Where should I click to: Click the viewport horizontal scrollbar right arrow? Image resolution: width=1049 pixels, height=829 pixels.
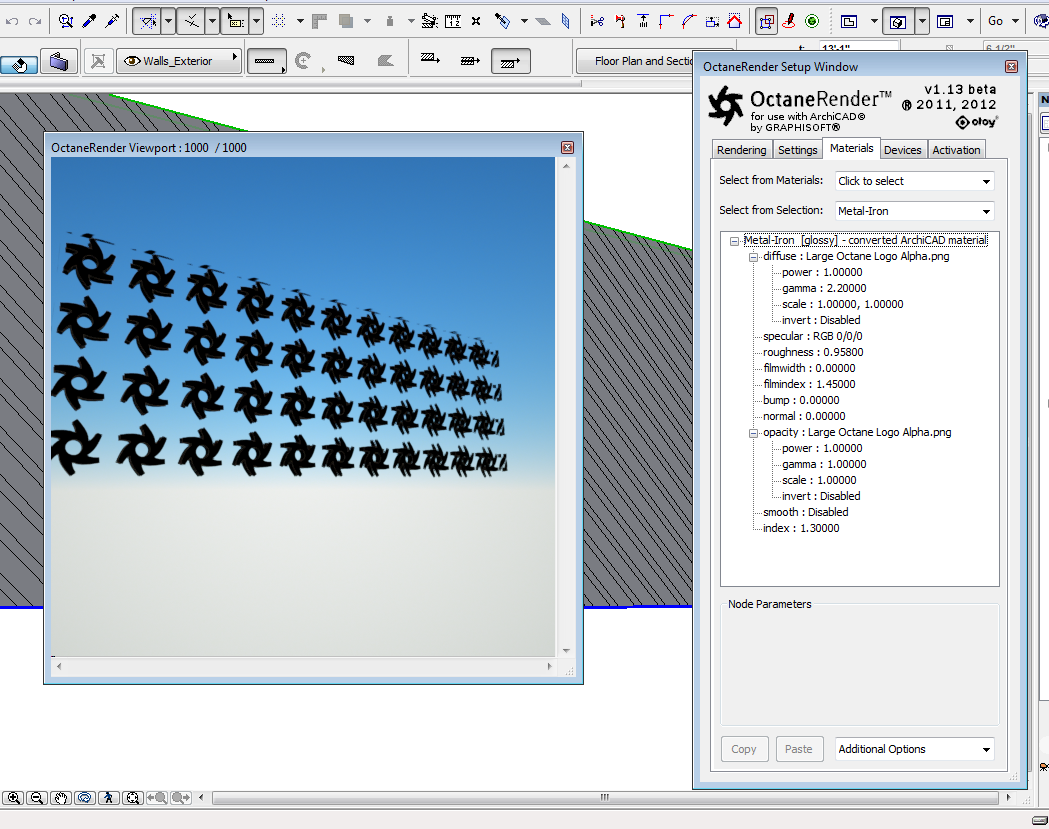550,666
